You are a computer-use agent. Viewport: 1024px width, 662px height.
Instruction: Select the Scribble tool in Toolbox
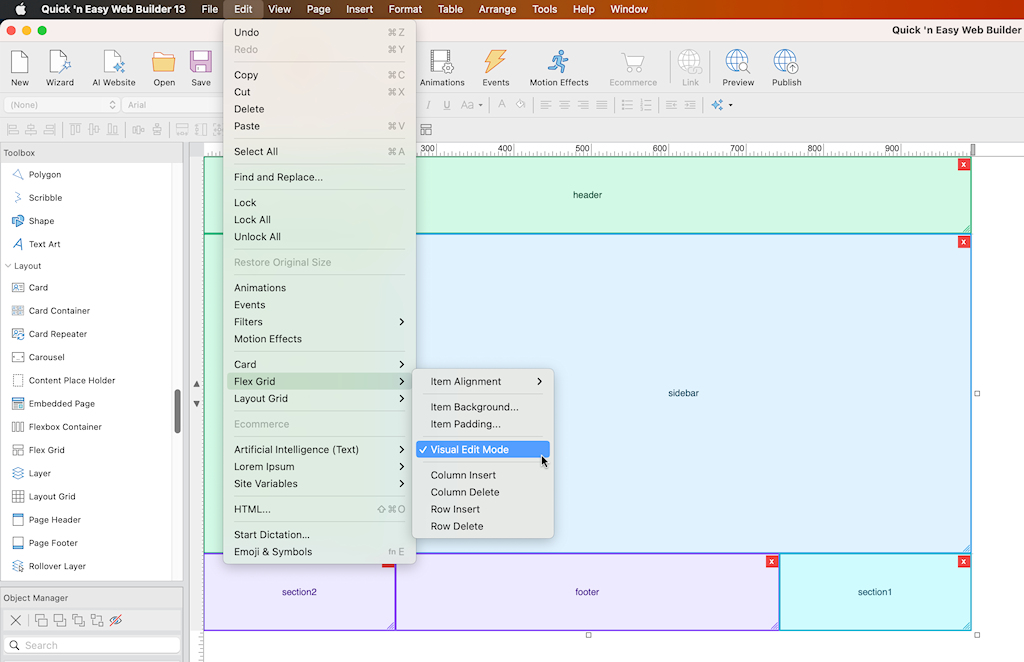[x=45, y=198]
